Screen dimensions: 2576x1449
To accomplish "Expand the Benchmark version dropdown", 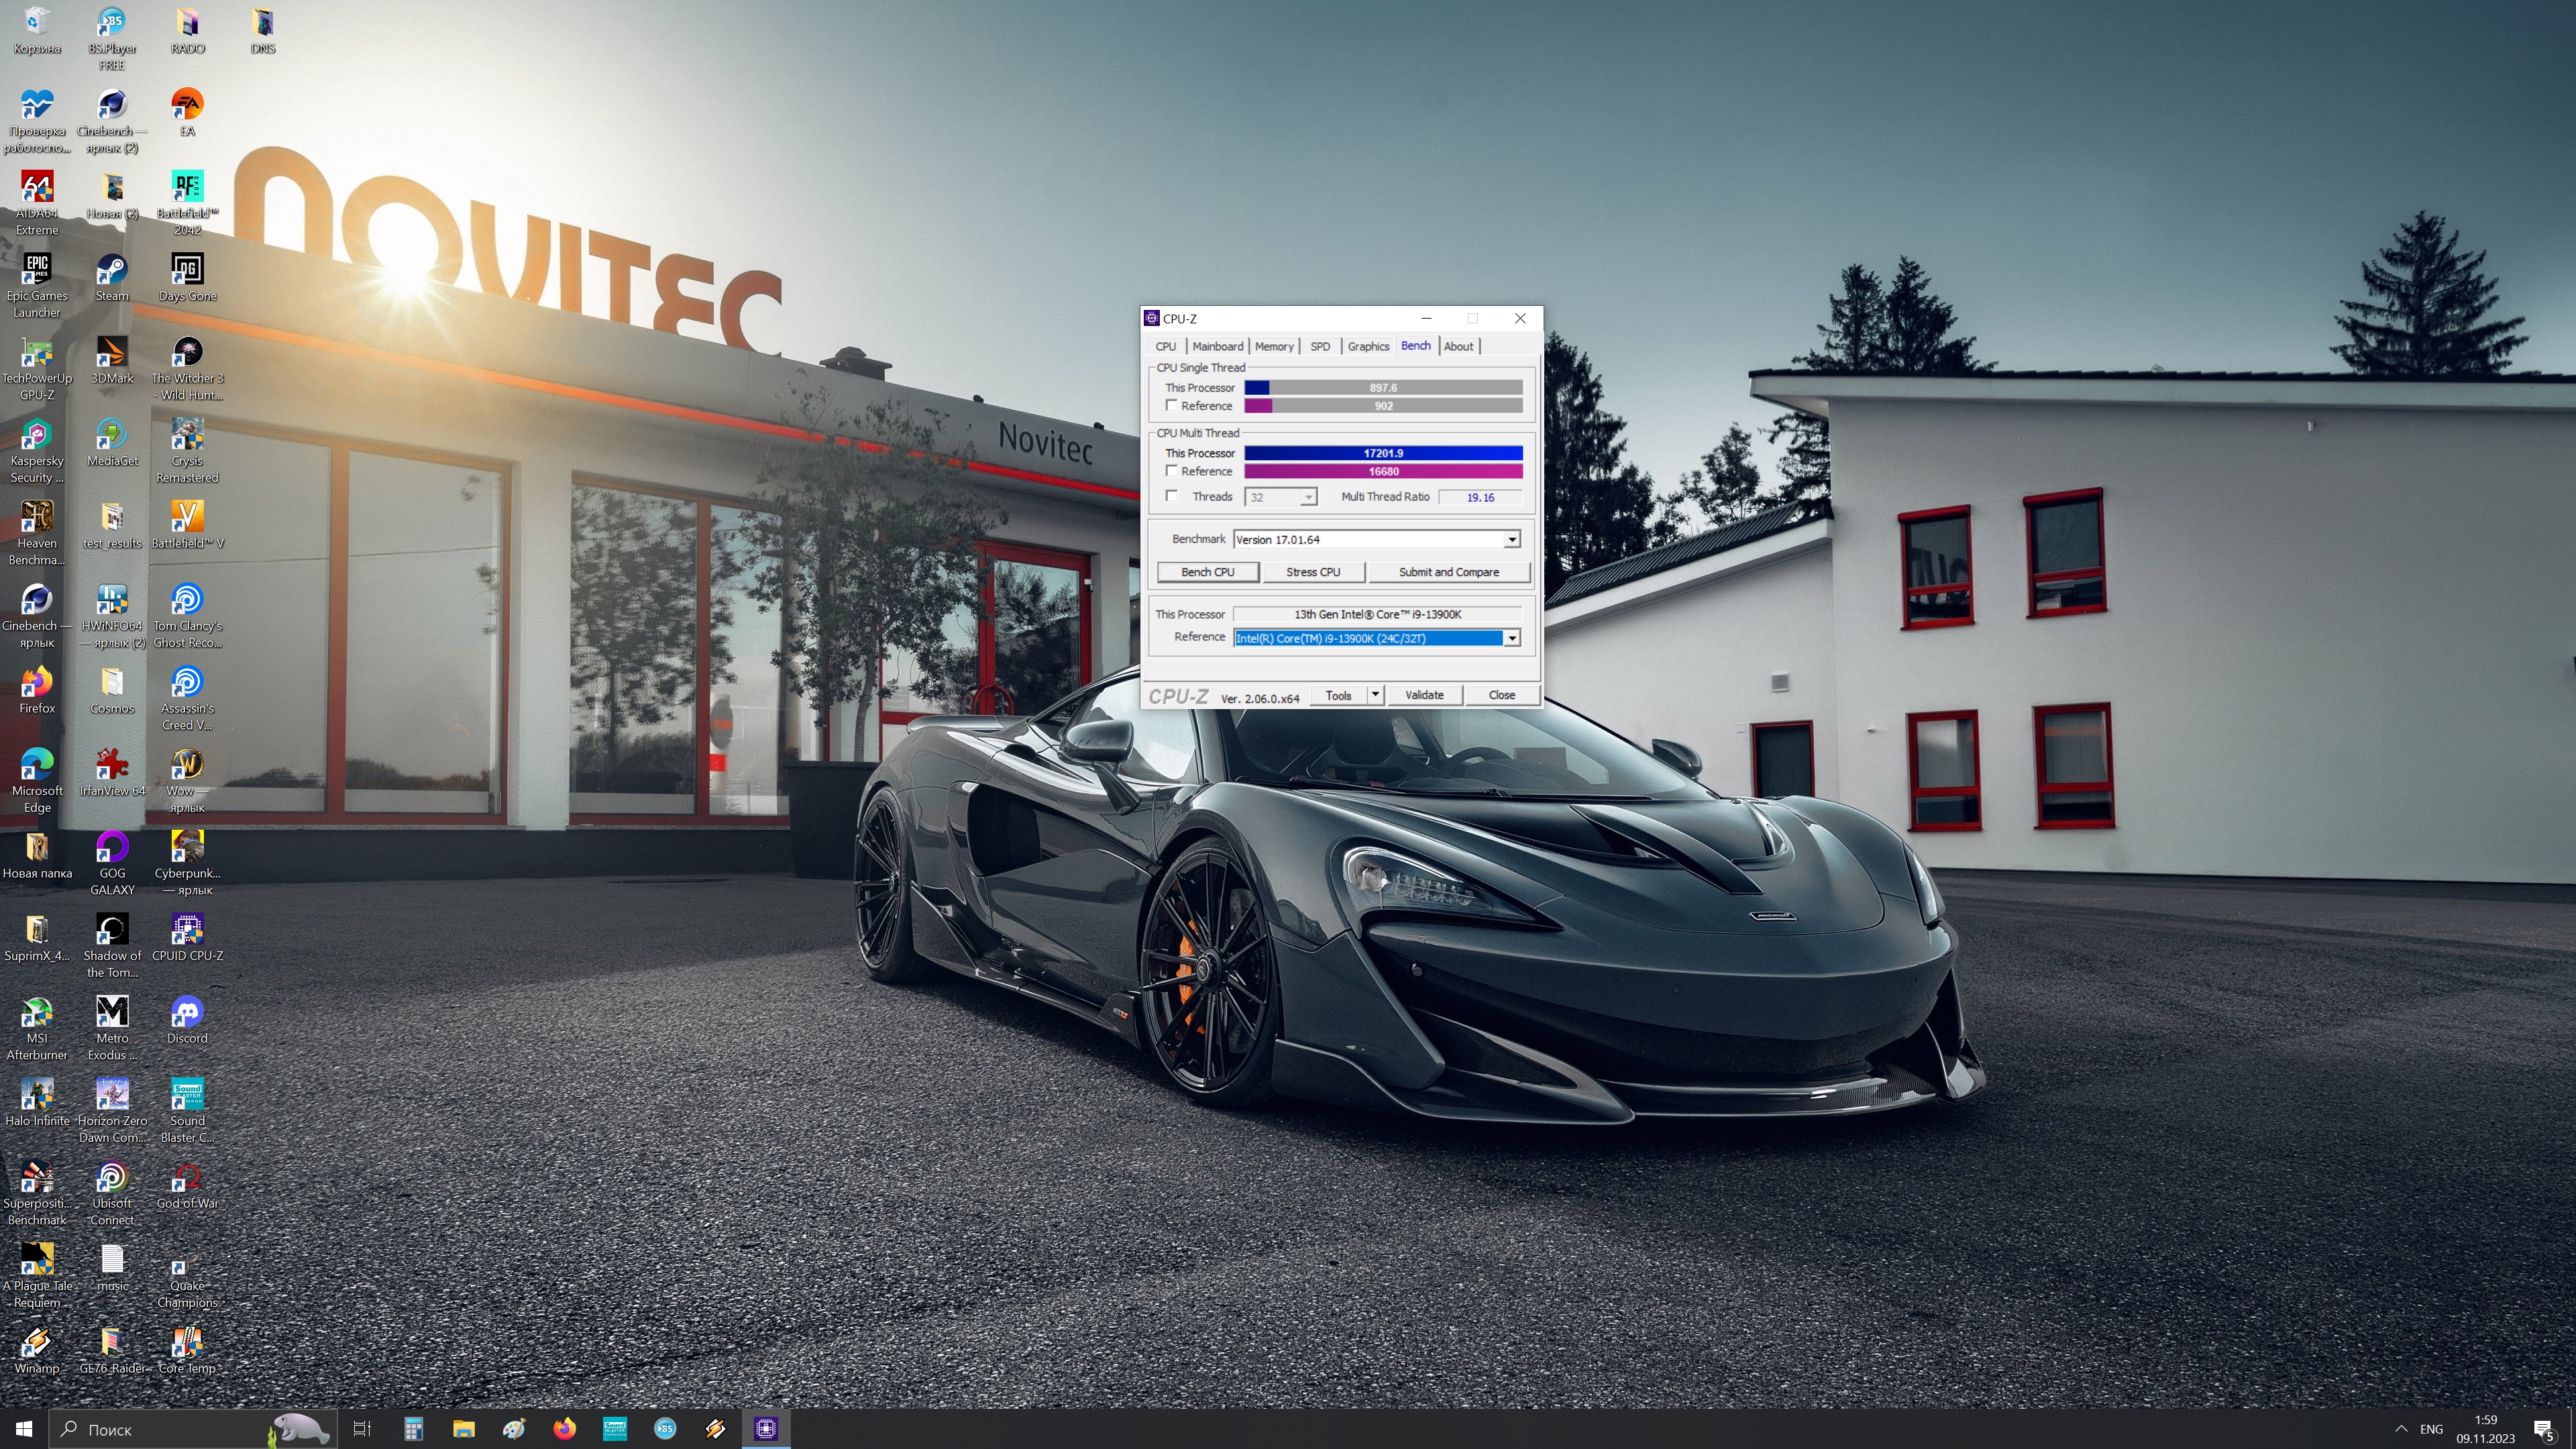I will (x=1511, y=539).
